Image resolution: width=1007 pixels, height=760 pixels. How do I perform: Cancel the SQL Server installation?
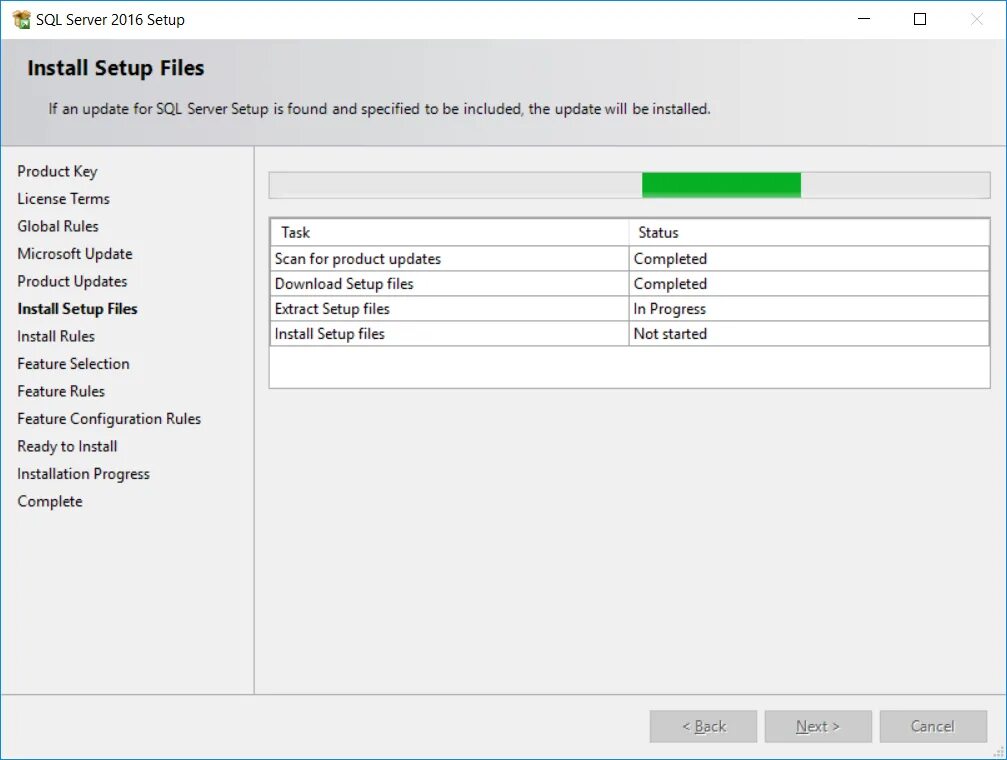932,726
